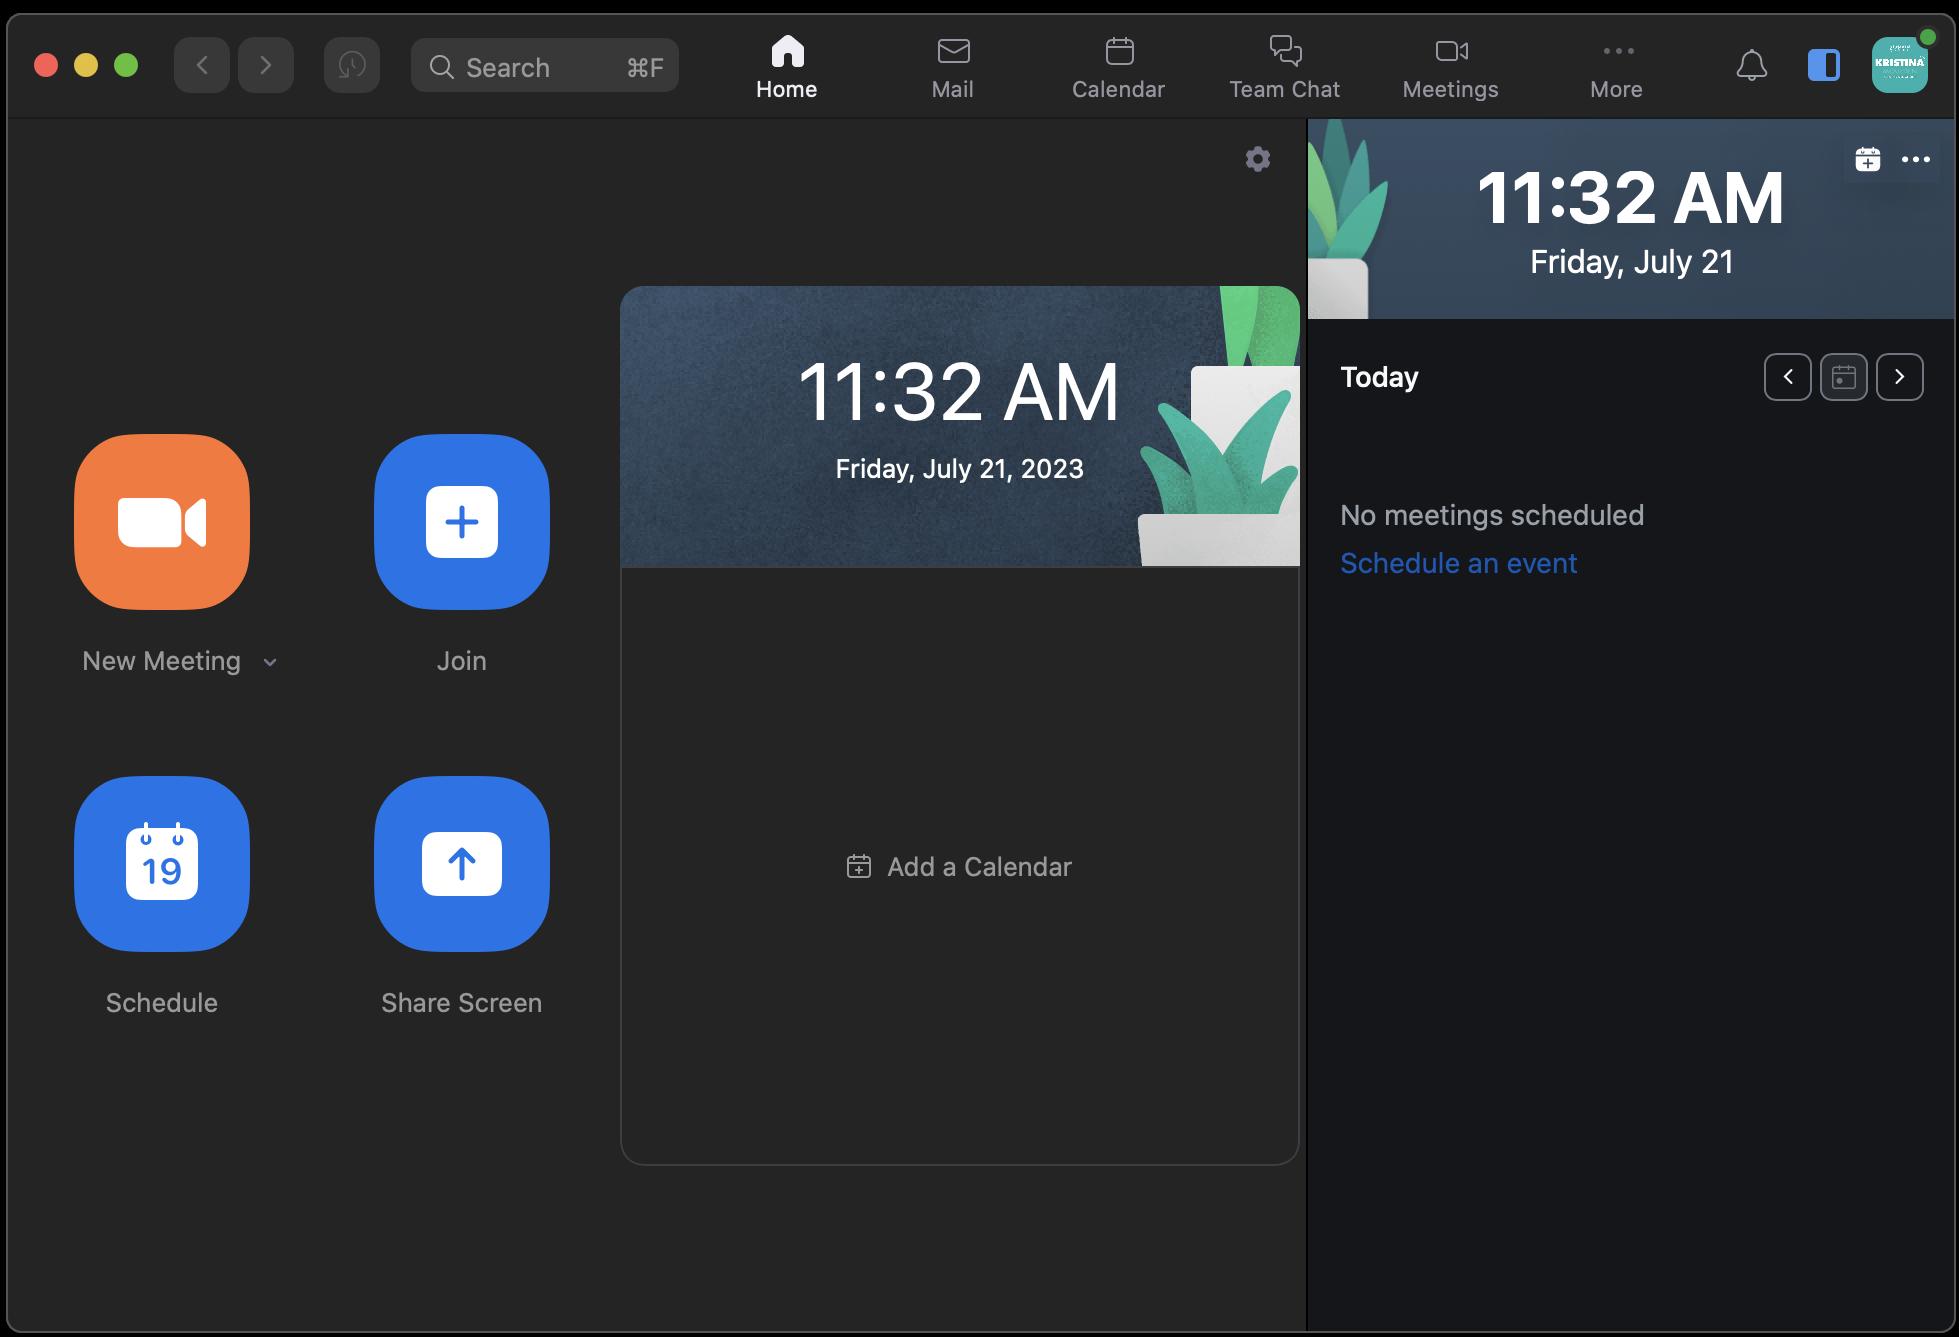The image size is (1959, 1337).
Task: Jump to today using calendar panel button
Action: click(1843, 377)
